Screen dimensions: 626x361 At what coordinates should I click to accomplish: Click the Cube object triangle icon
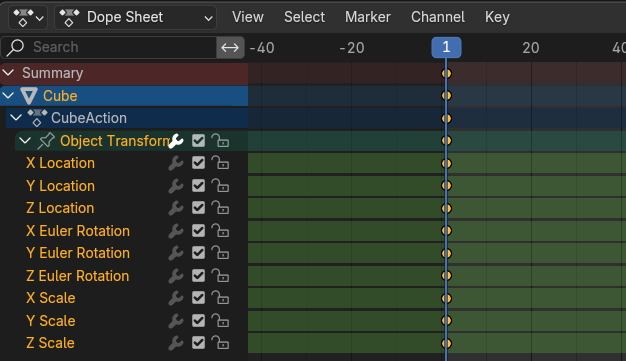[x=29, y=96]
